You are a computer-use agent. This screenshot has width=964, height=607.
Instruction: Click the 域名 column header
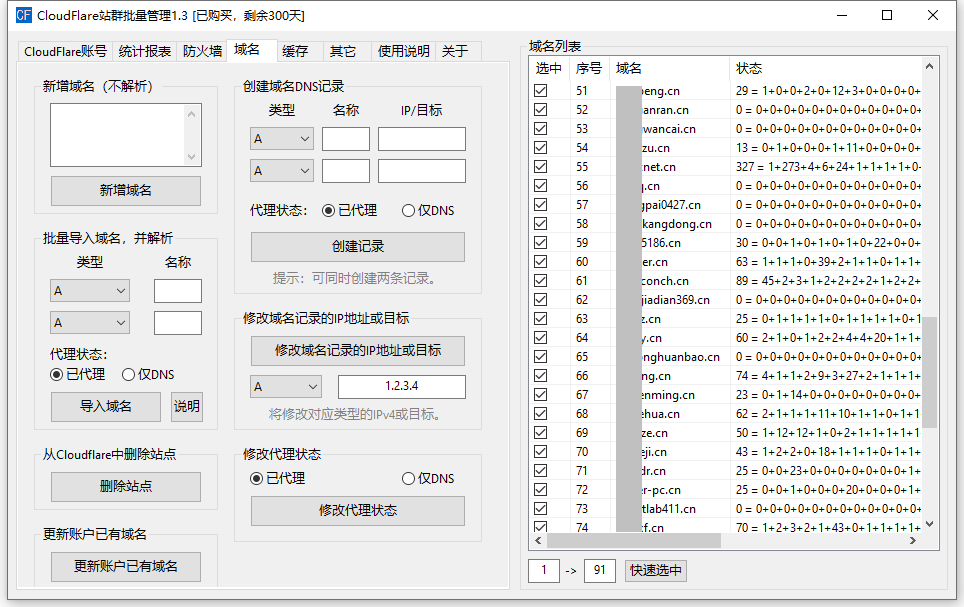[670, 68]
